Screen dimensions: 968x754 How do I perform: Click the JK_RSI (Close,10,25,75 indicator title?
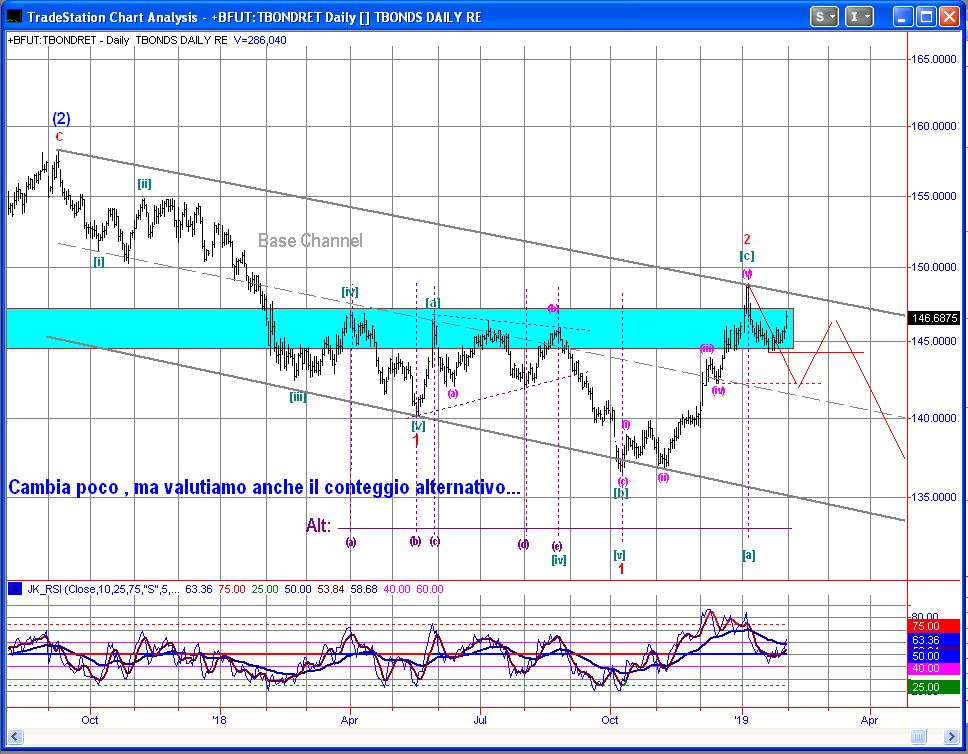click(104, 589)
